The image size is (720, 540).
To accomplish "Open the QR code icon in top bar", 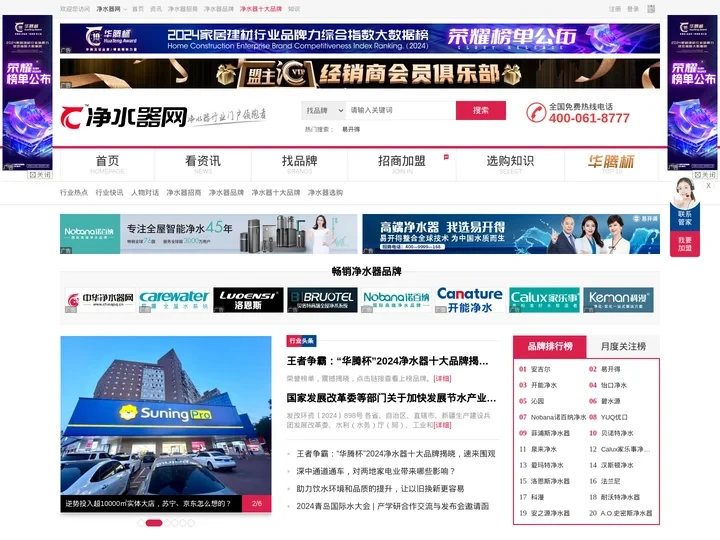I will (x=651, y=9).
